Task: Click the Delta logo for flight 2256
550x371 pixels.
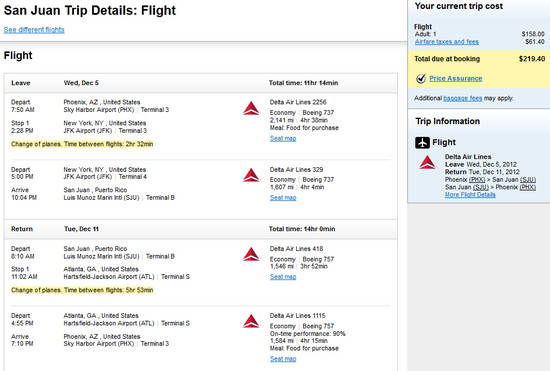Action: pos(251,108)
